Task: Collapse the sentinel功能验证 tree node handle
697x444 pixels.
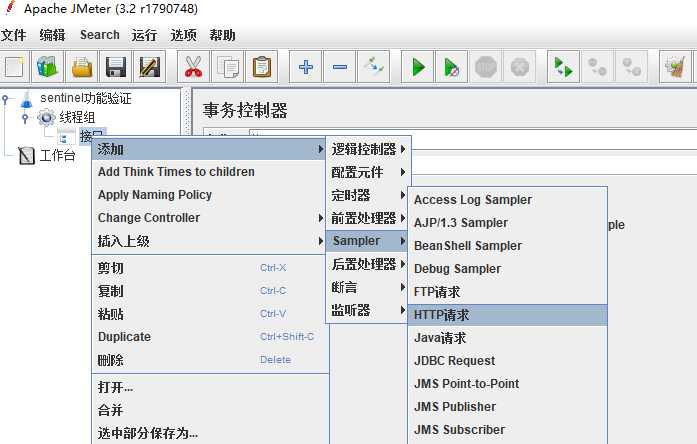Action: 5,99
